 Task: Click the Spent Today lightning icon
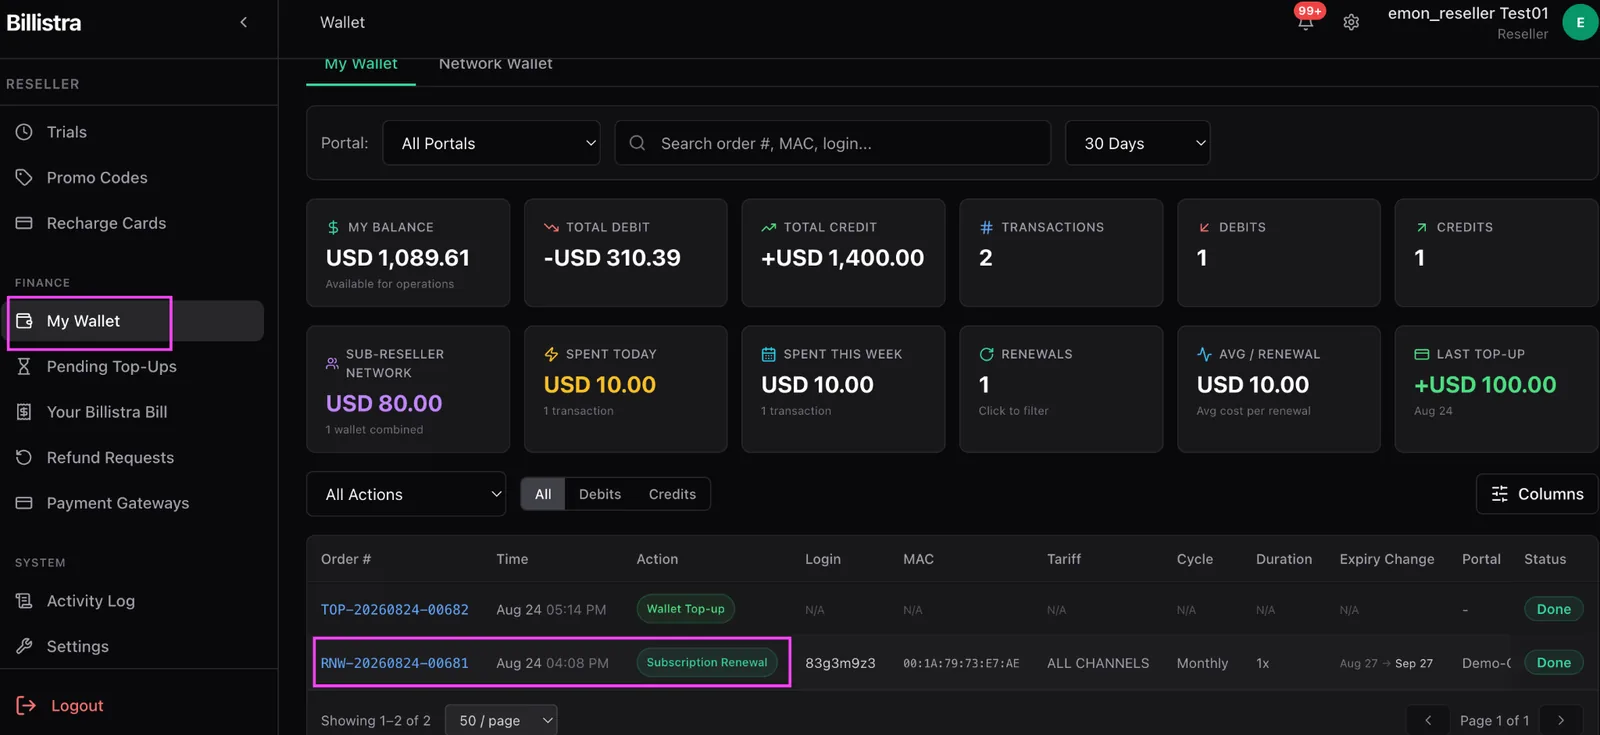point(551,354)
